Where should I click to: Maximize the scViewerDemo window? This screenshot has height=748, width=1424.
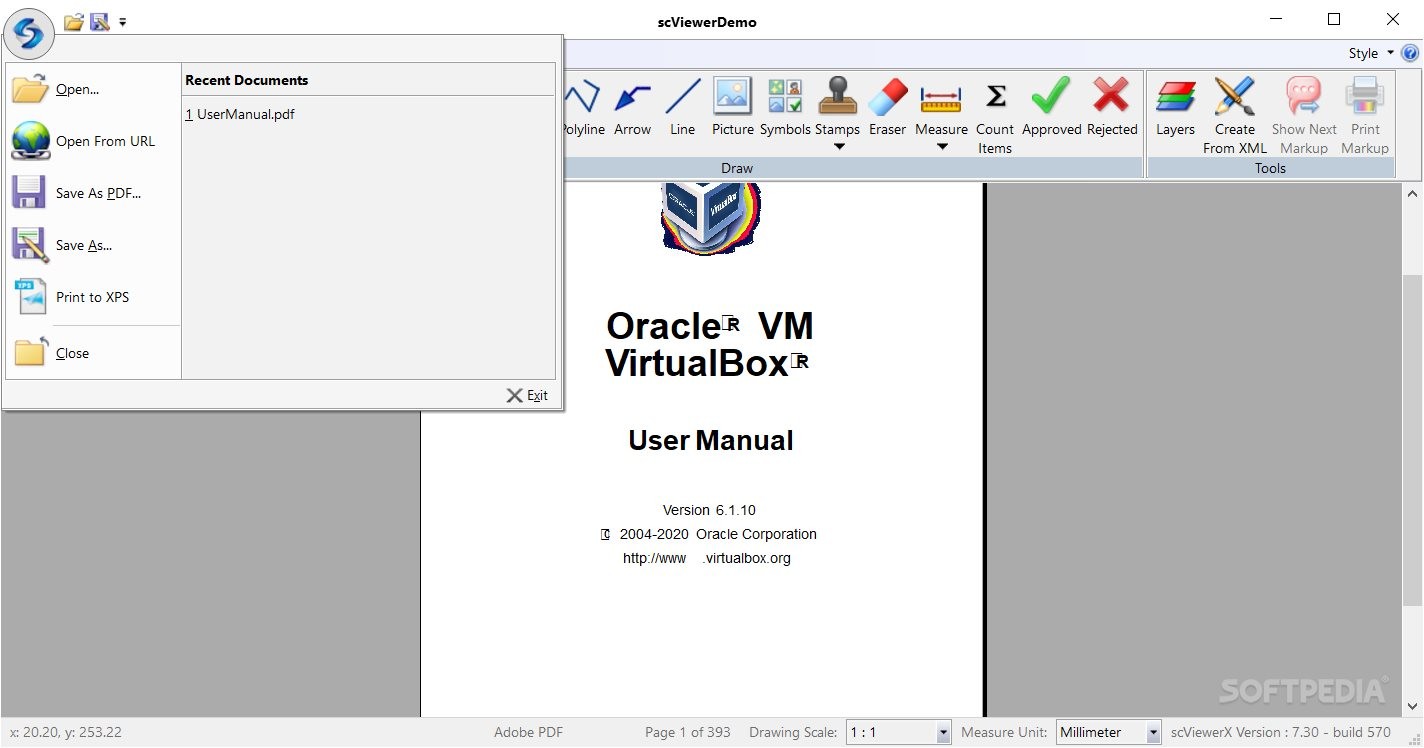point(1334,19)
